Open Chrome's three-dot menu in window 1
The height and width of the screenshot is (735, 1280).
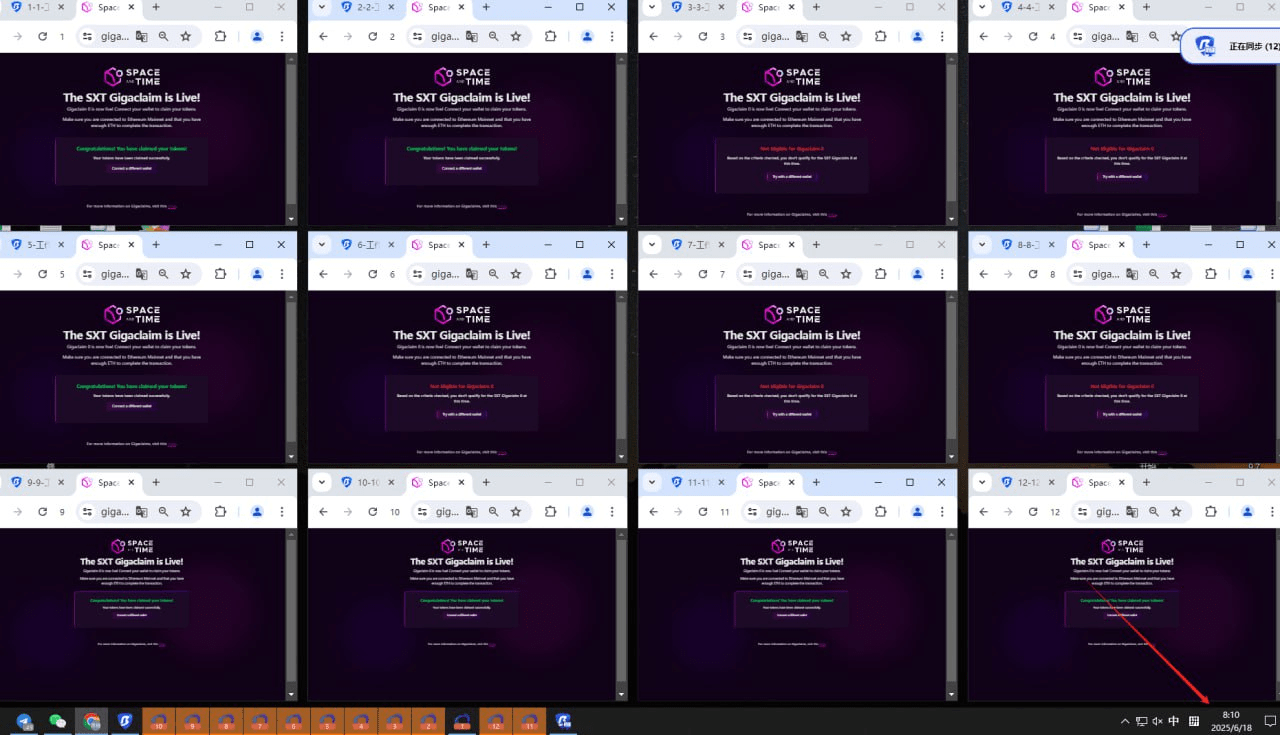point(282,36)
